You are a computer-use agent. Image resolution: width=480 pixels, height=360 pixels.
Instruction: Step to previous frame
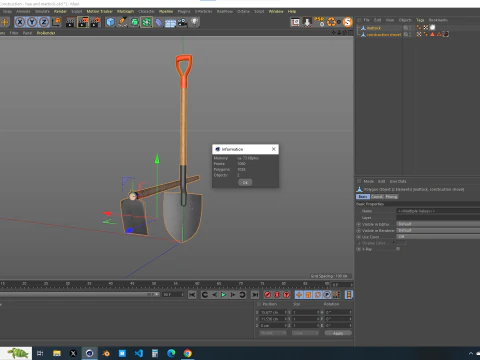pos(214,295)
